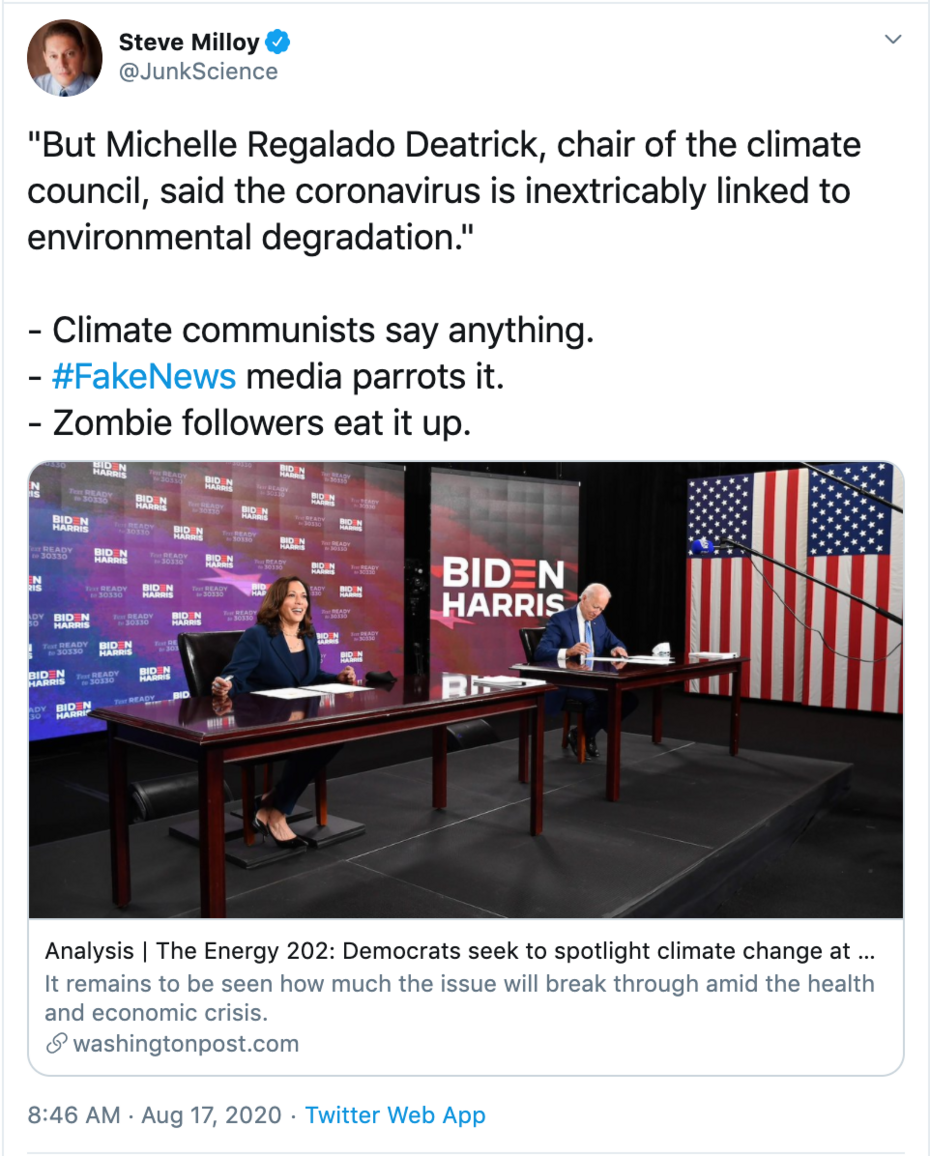Click the "Climate communists say anything" line
This screenshot has width=930, height=1156.
pyautogui.click(x=310, y=330)
